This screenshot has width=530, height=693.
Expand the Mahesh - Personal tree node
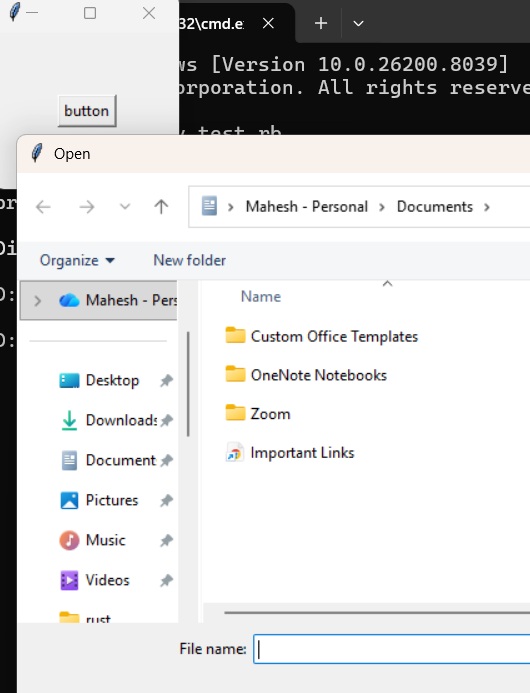(x=38, y=301)
